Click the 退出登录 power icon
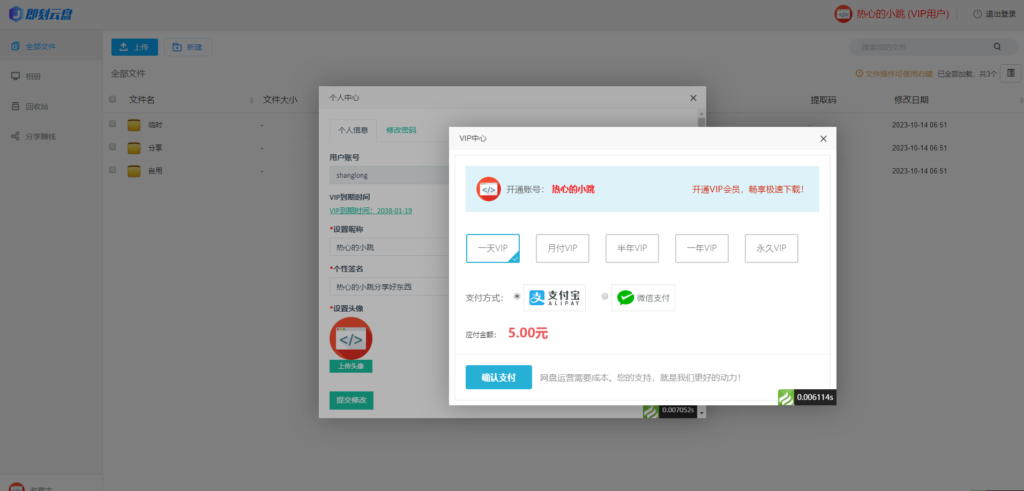Screen dimensions: 1024x491 click(x=977, y=14)
